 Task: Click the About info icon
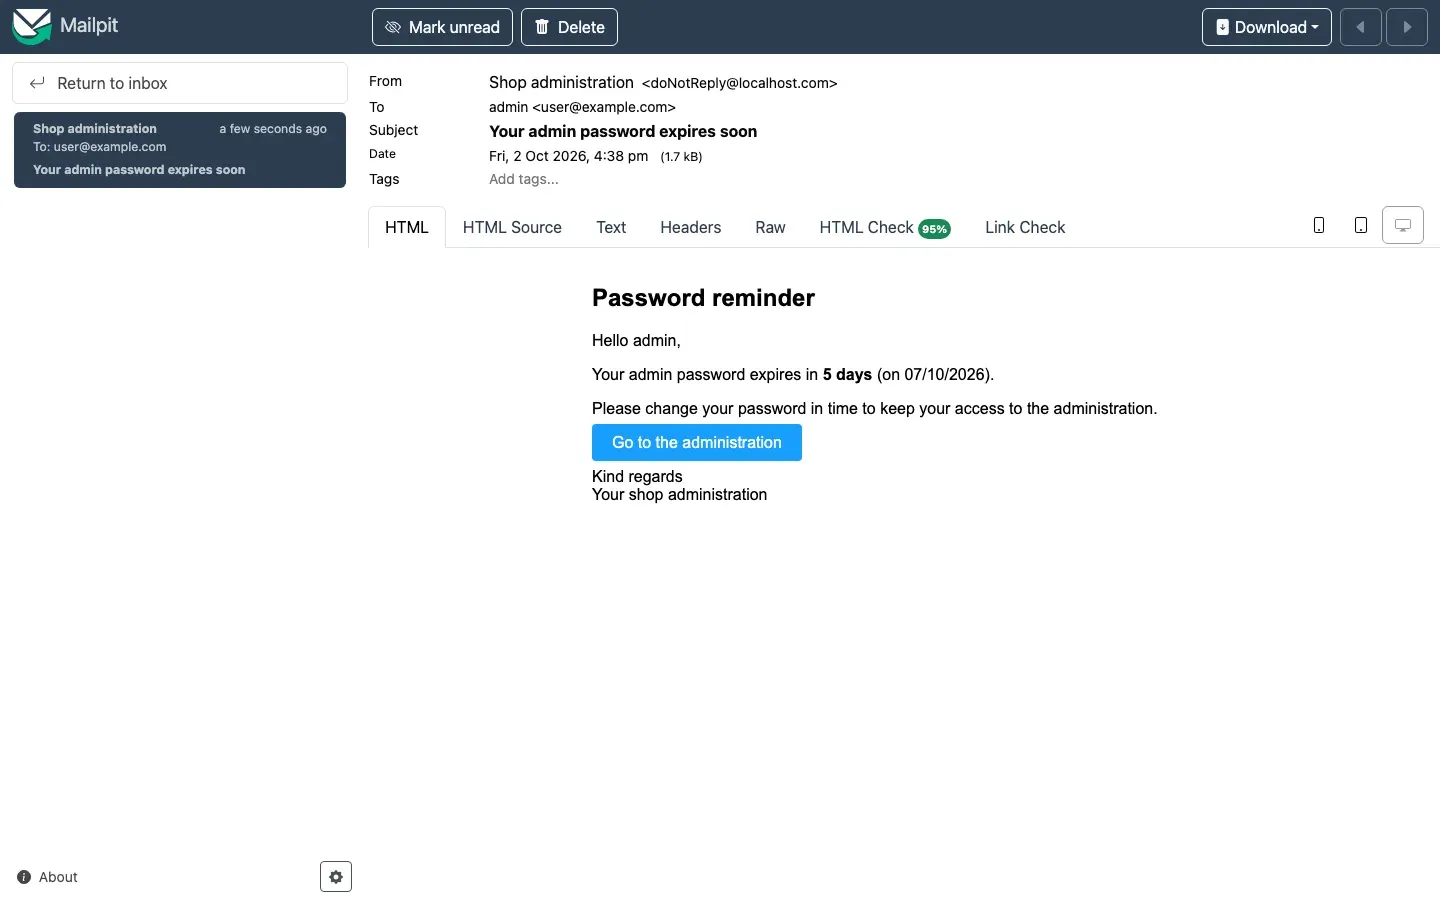click(x=24, y=877)
